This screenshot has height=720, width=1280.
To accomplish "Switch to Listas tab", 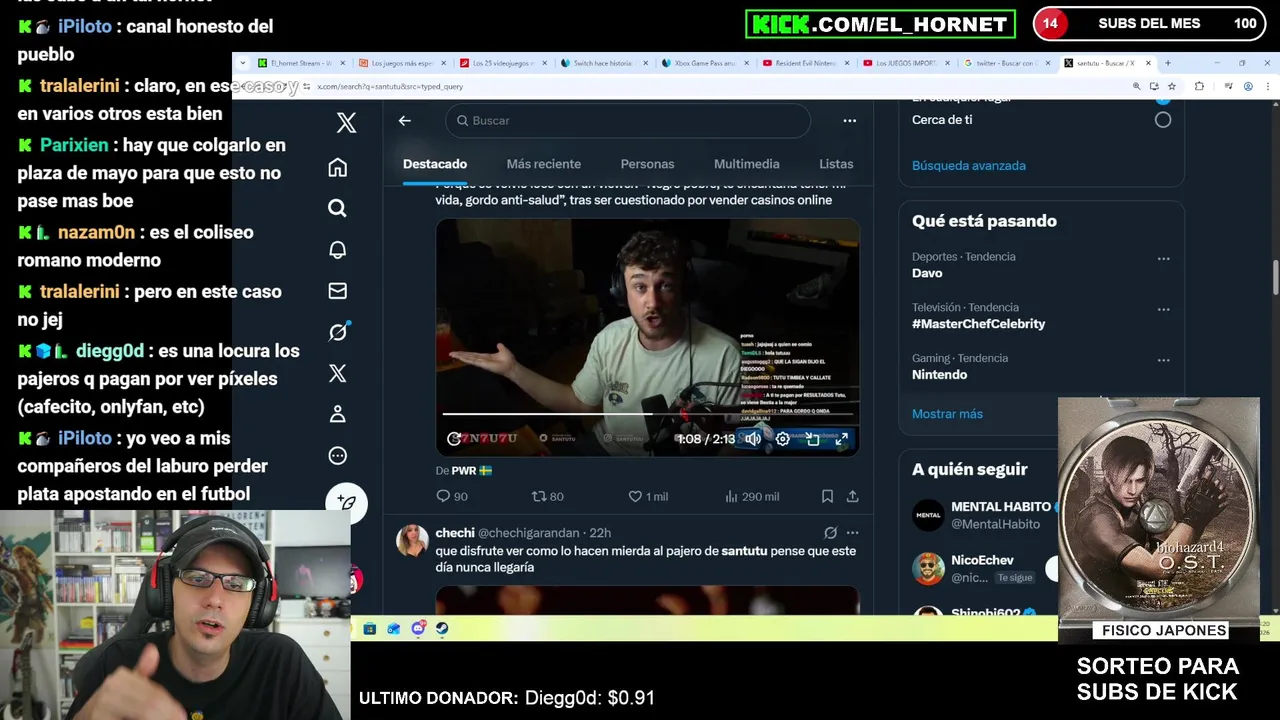I will [x=836, y=164].
